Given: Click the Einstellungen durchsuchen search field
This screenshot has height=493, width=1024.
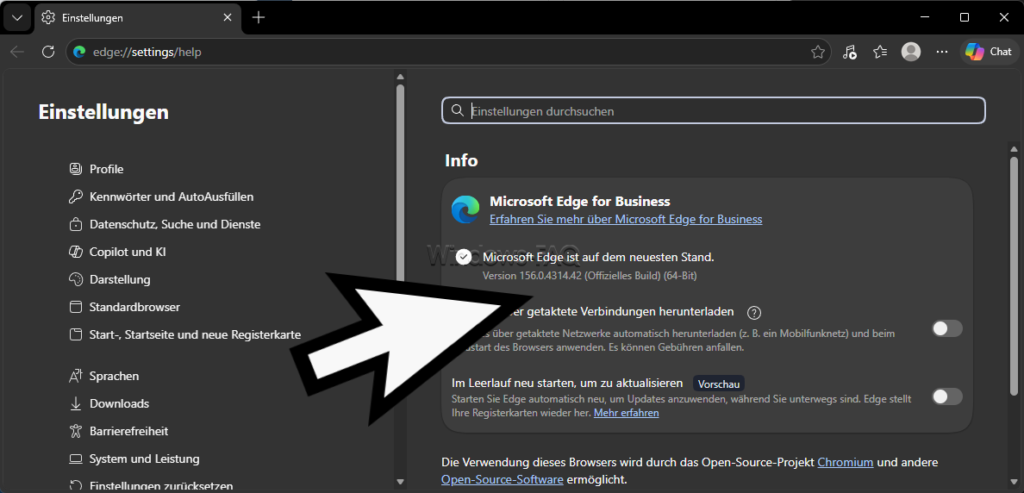Looking at the screenshot, I should [x=713, y=111].
